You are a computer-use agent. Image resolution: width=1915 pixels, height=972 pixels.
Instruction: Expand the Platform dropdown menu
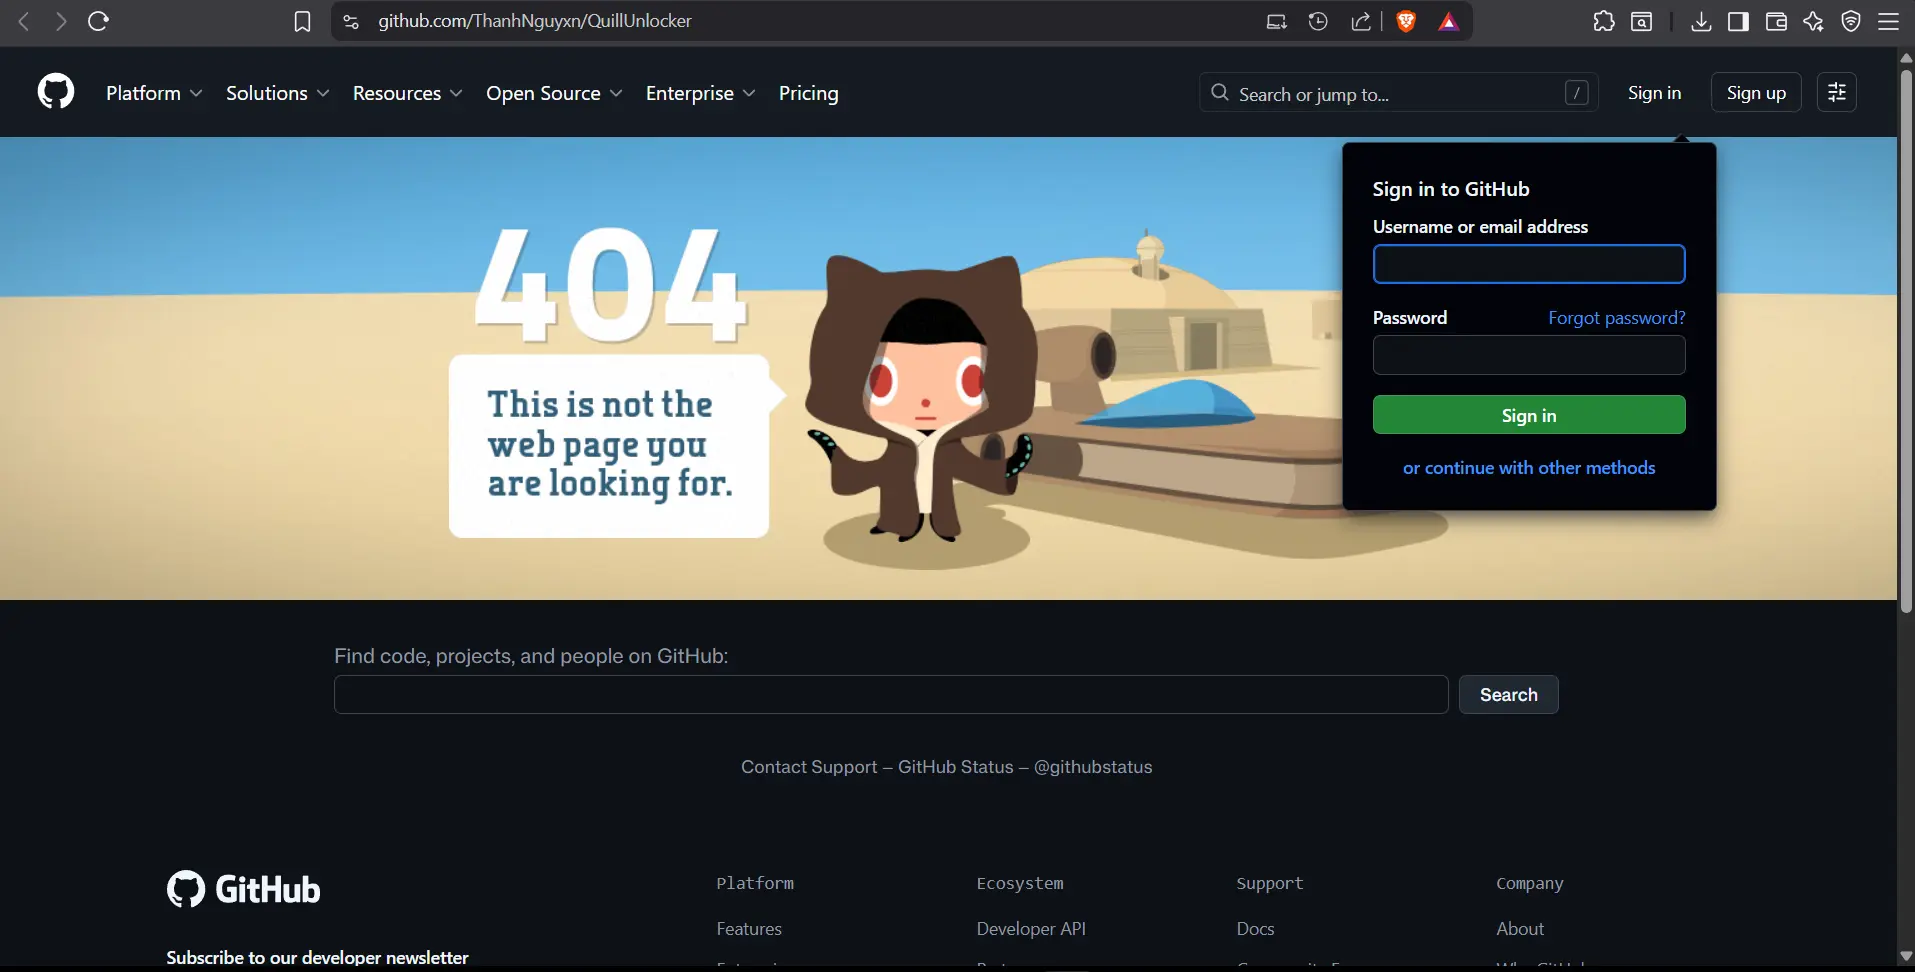pos(154,93)
